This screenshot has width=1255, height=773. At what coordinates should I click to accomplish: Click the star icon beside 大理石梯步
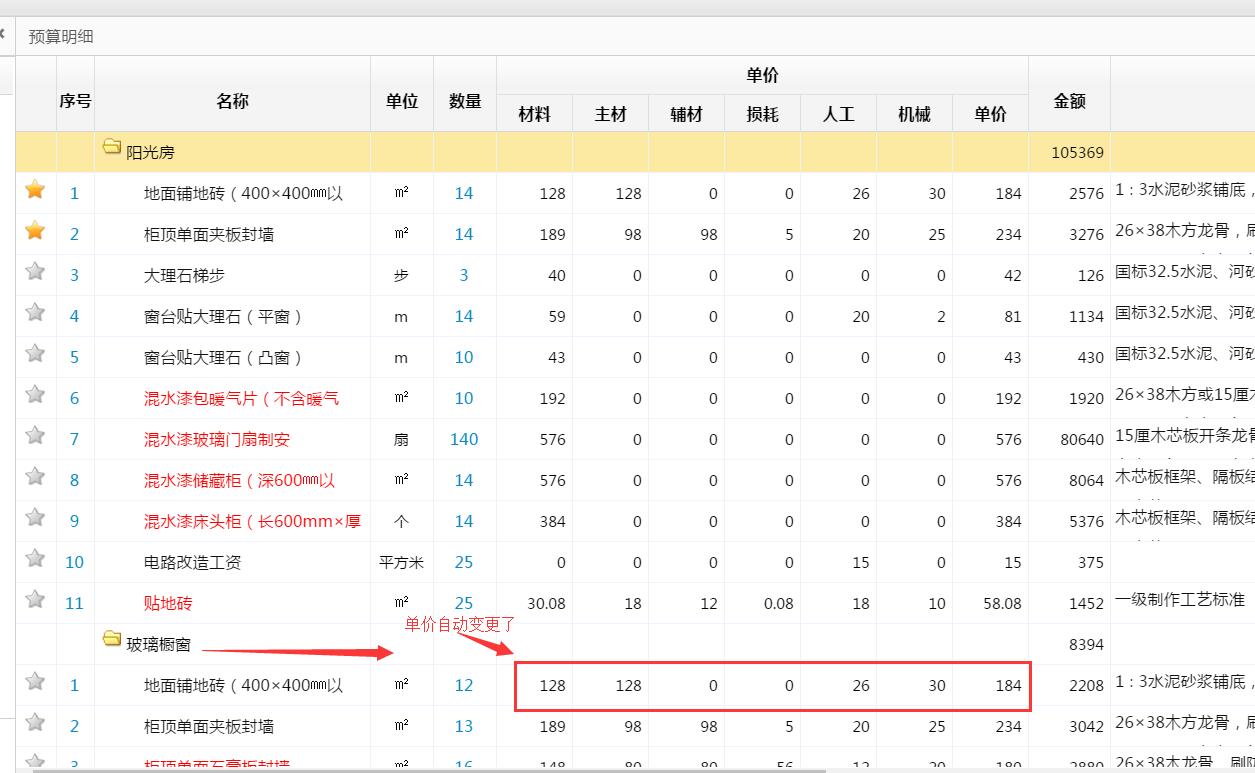coord(35,275)
